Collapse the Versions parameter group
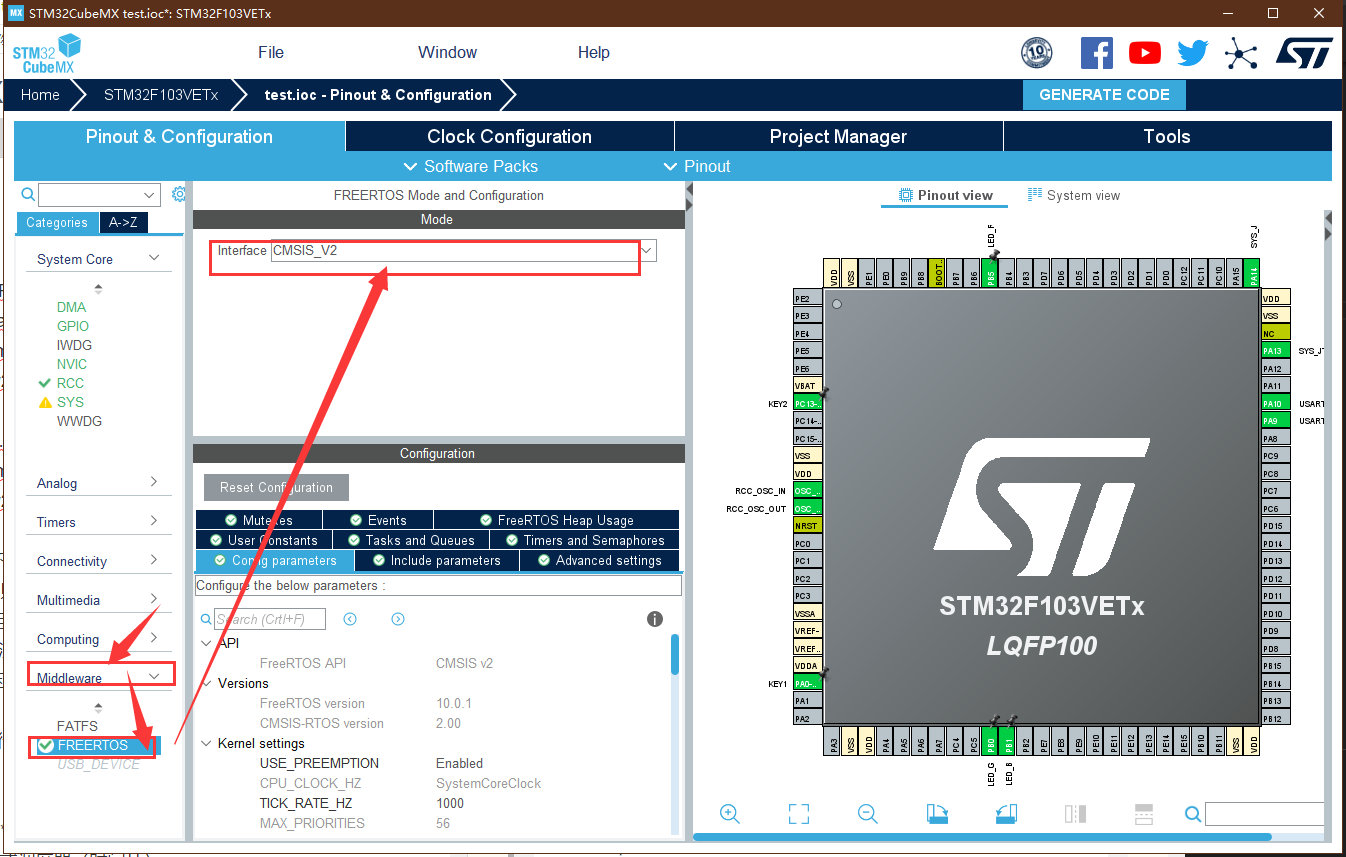This screenshot has height=857, width=1346. [x=207, y=683]
